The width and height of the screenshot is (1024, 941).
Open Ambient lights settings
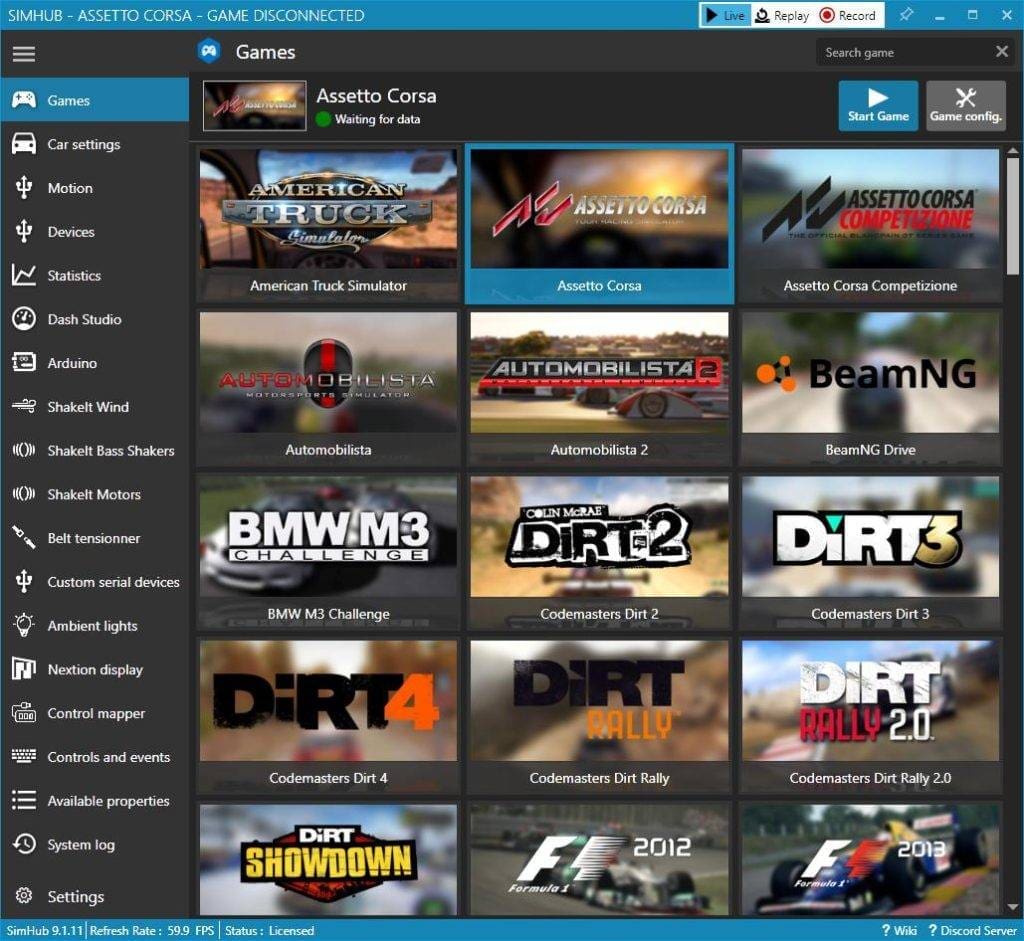(x=88, y=625)
